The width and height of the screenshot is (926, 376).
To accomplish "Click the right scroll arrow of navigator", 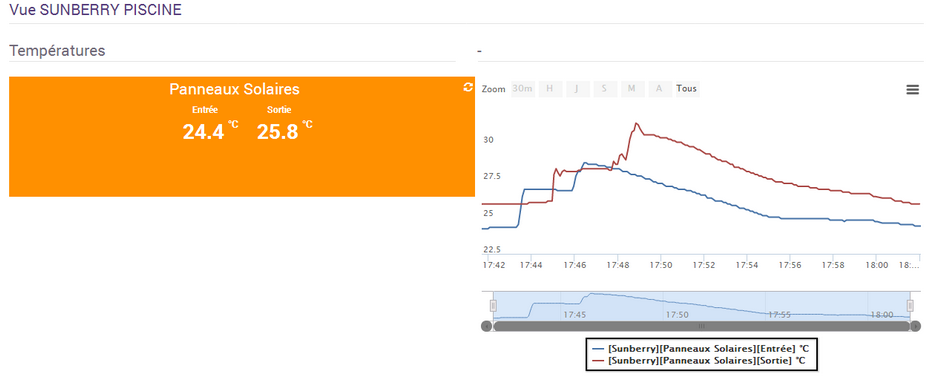I will tap(915, 326).
